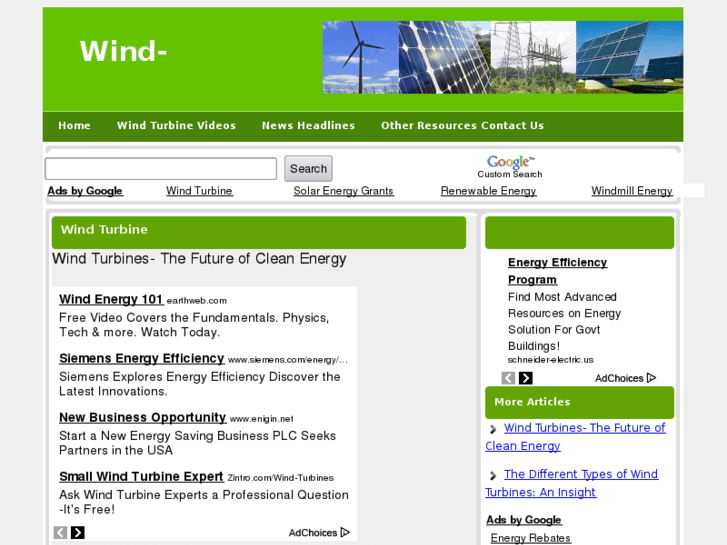
Task: Open the Home menu item
Action: [x=74, y=125]
